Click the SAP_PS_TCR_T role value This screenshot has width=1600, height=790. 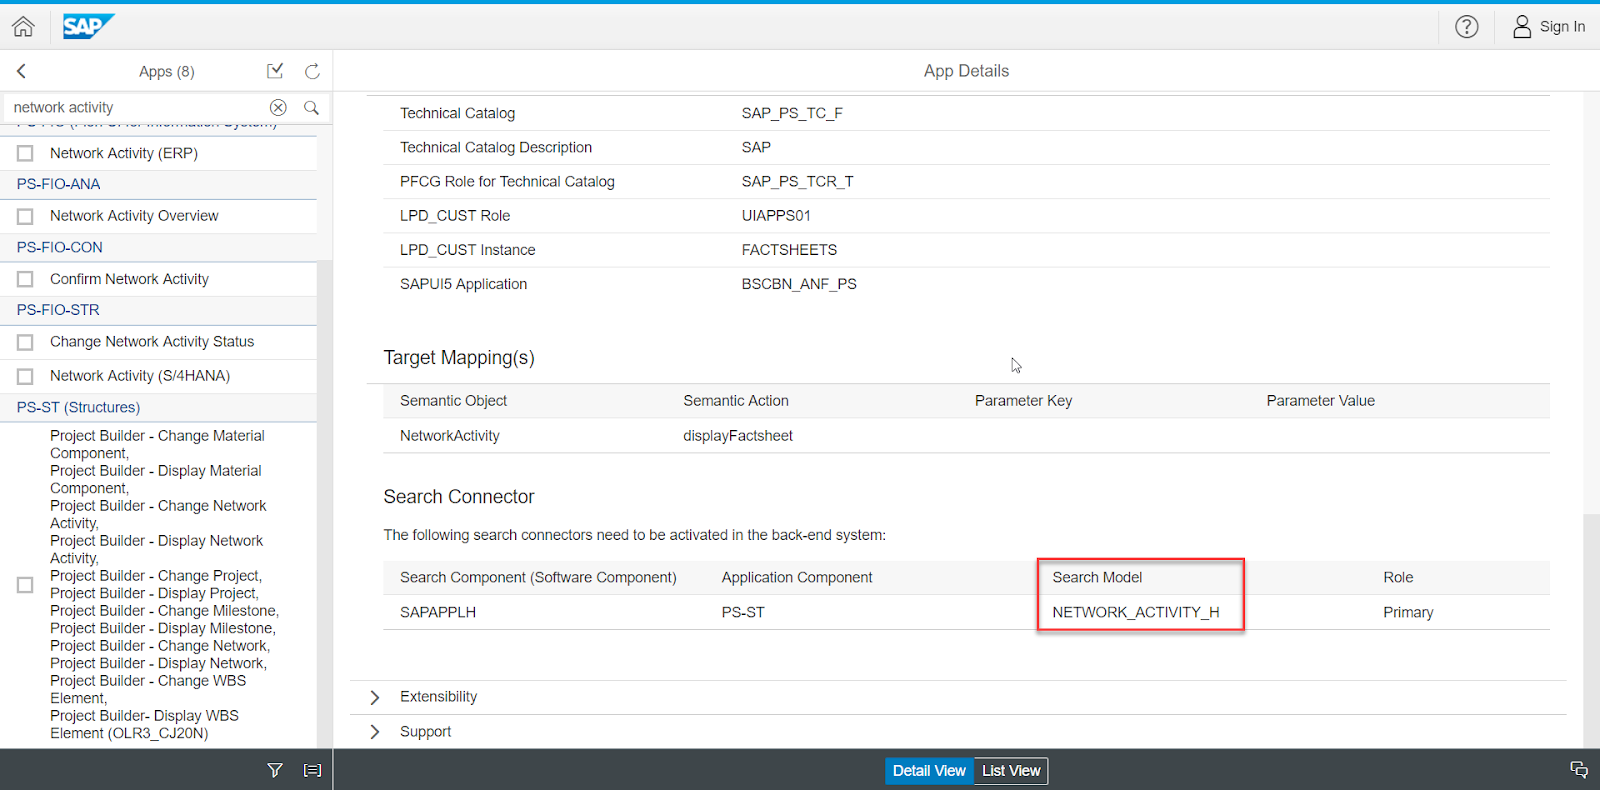(x=797, y=182)
